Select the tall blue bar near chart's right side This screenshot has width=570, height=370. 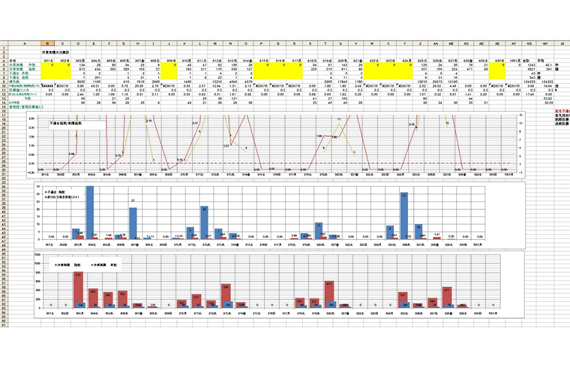click(x=404, y=216)
